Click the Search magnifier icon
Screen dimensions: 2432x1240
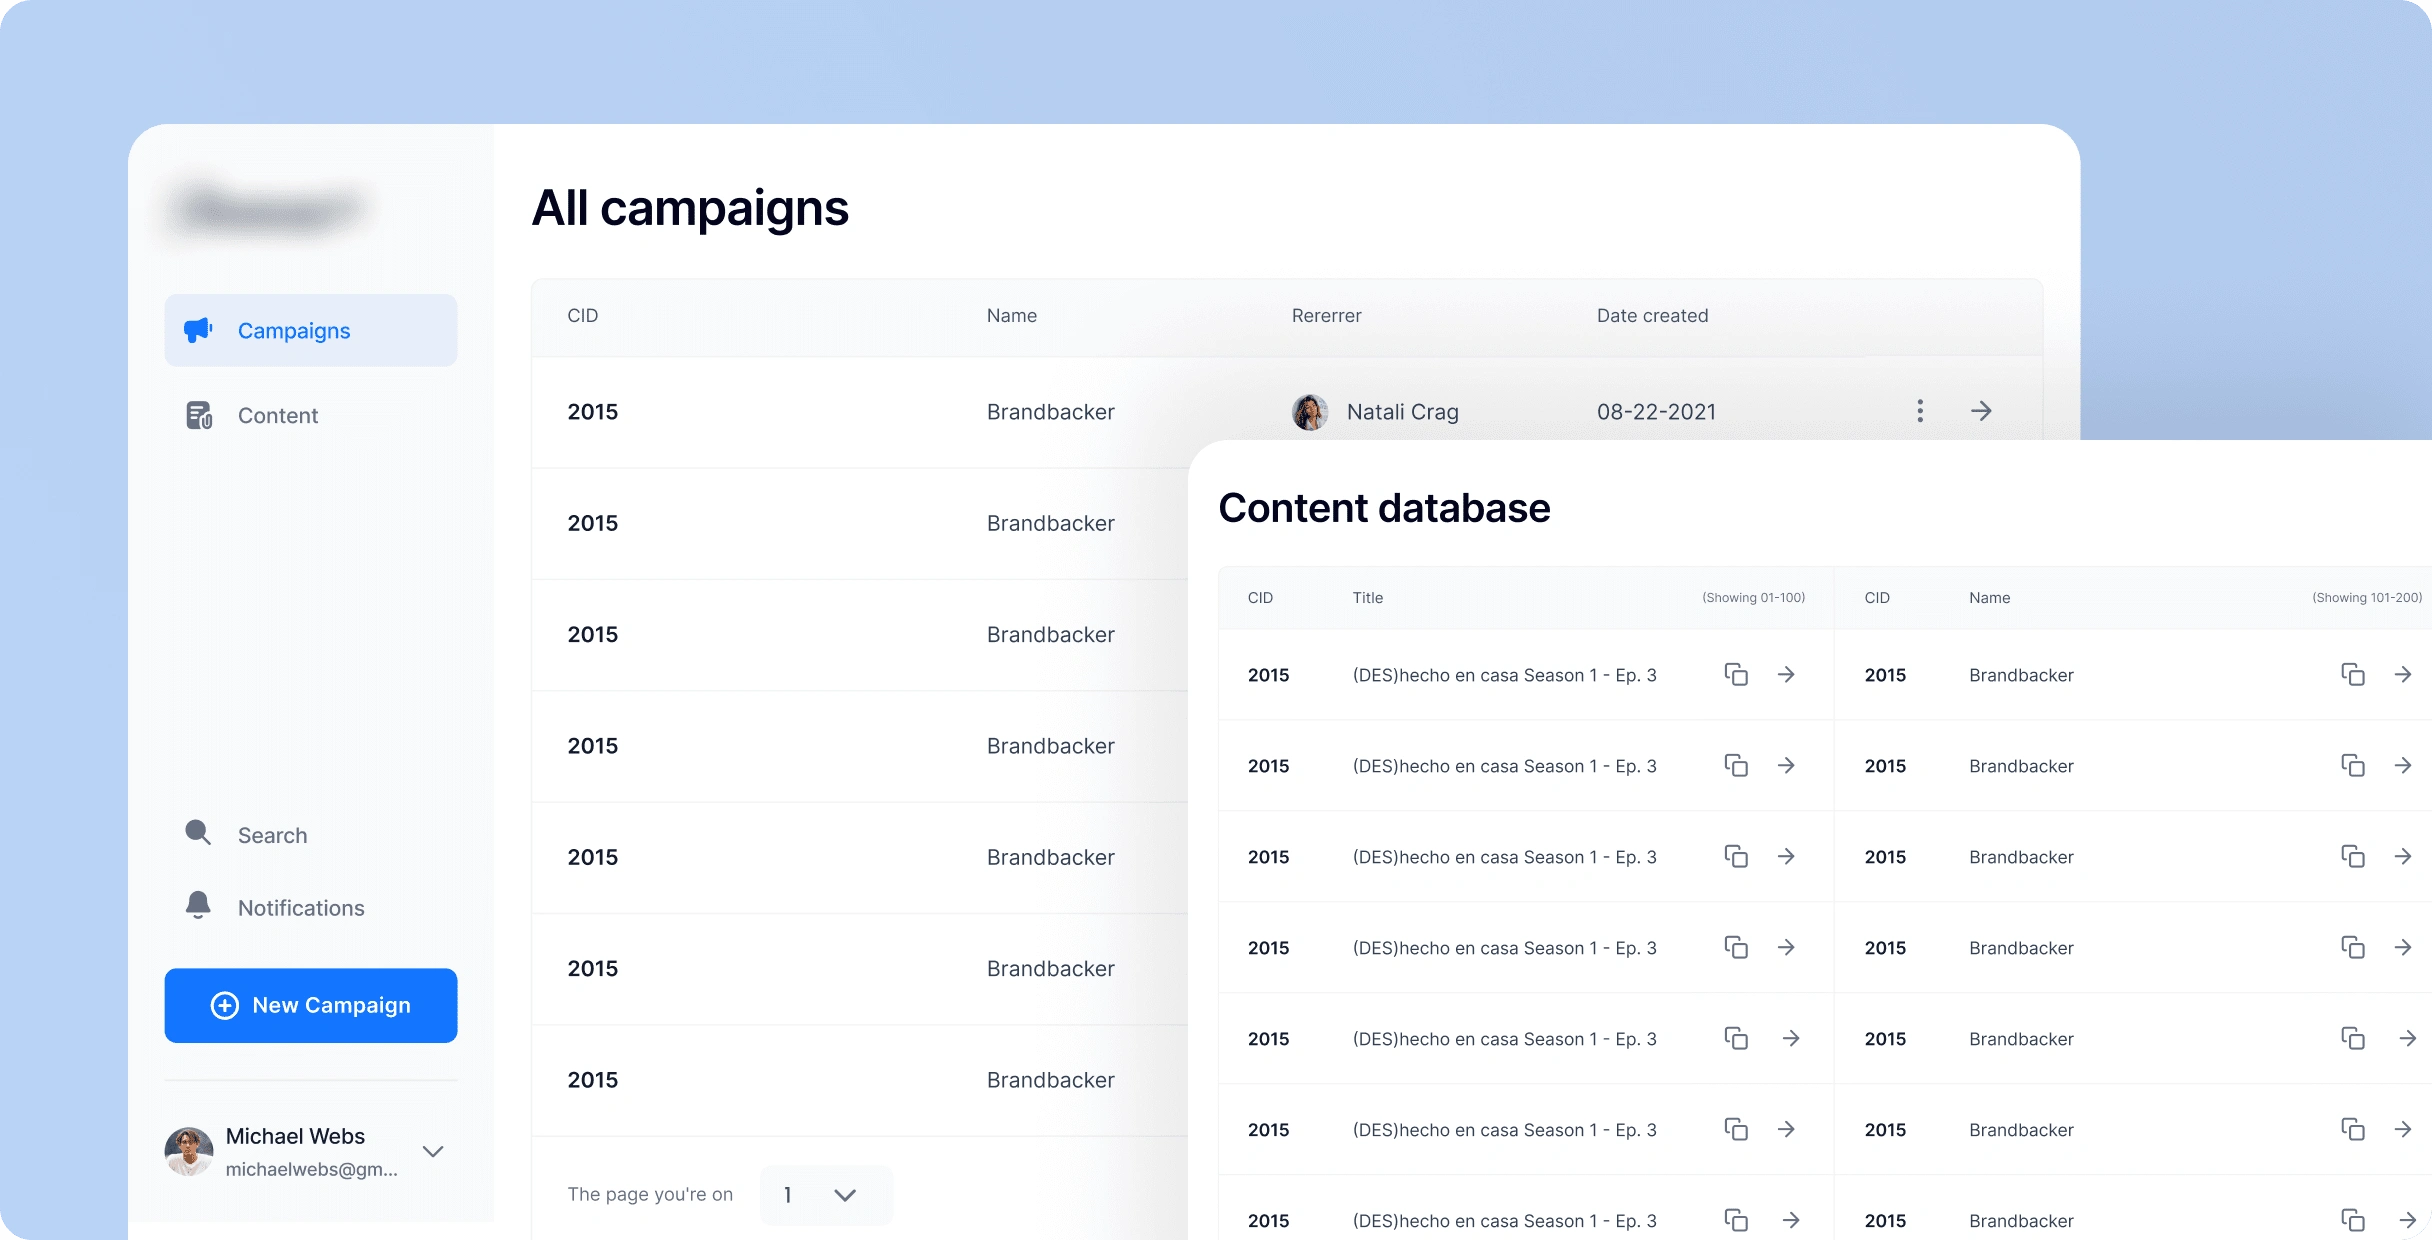198,833
